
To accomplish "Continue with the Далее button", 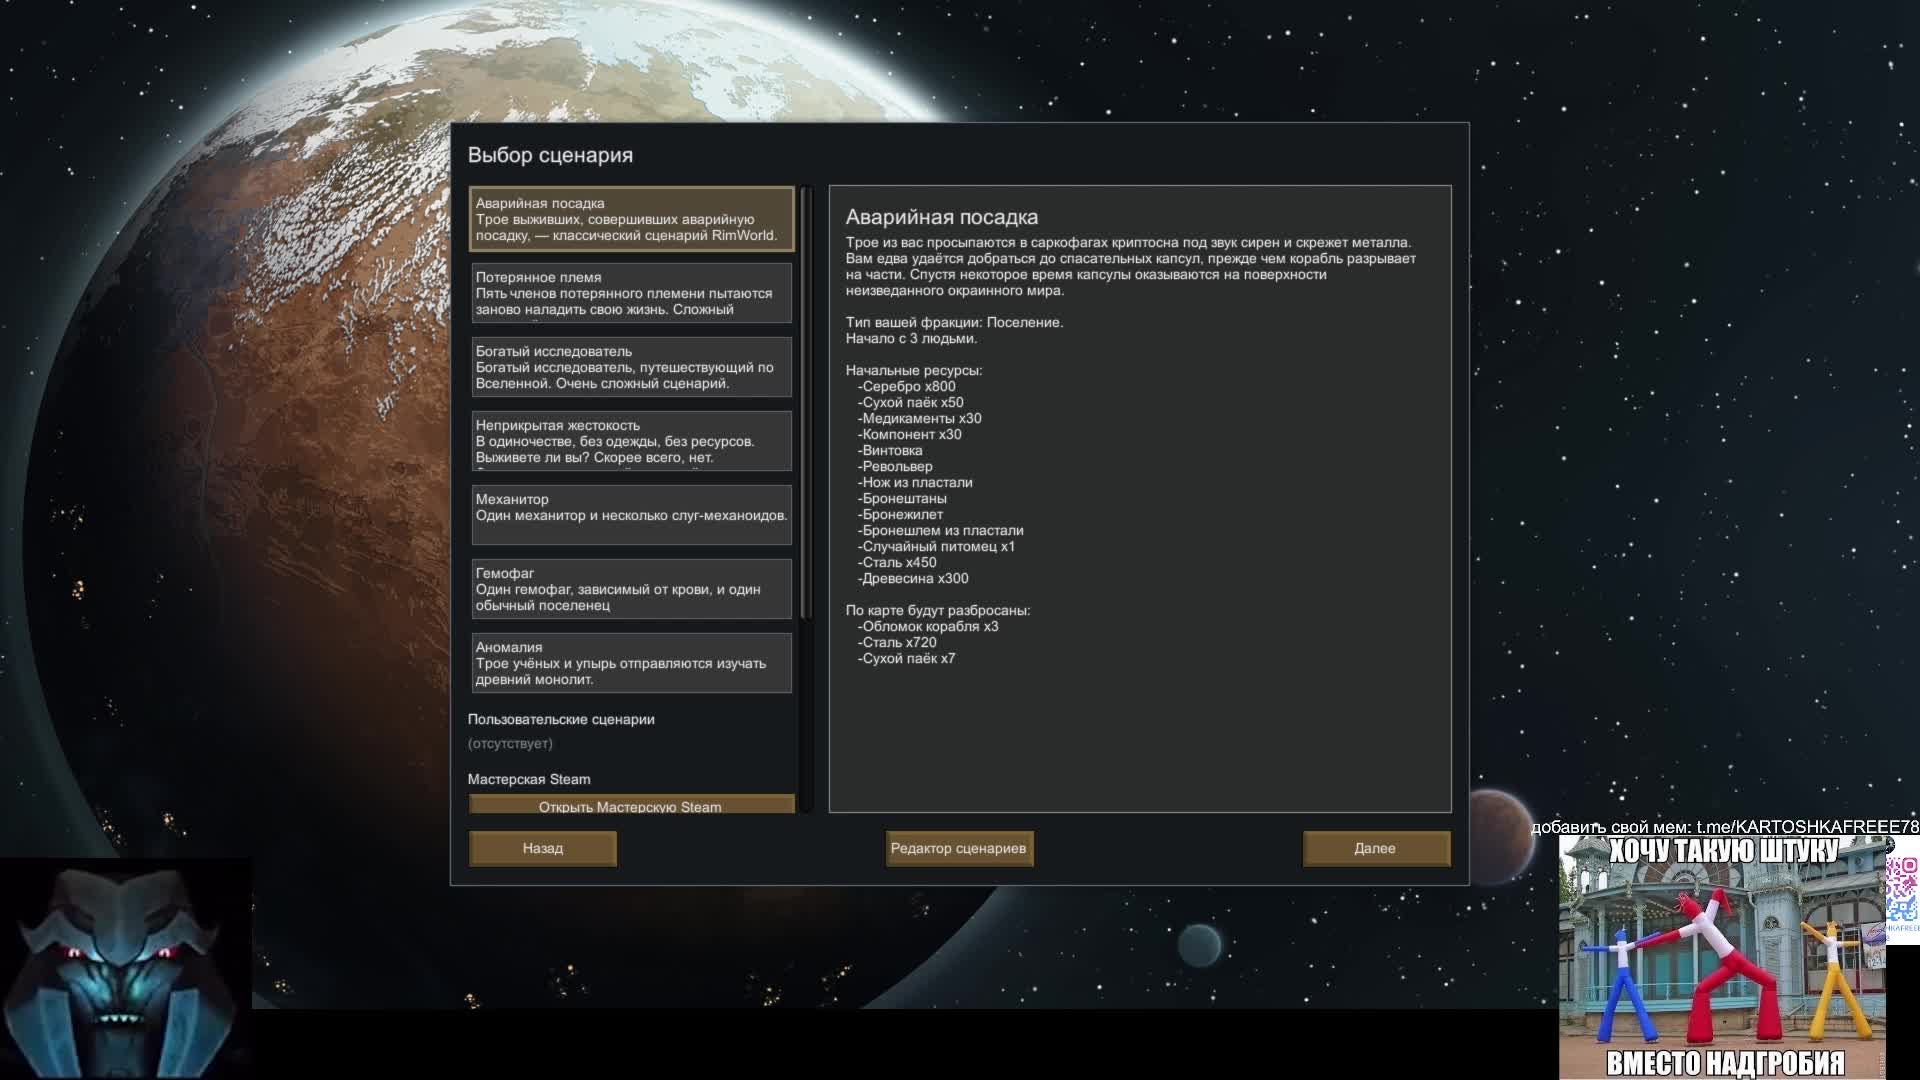I will pos(1375,848).
